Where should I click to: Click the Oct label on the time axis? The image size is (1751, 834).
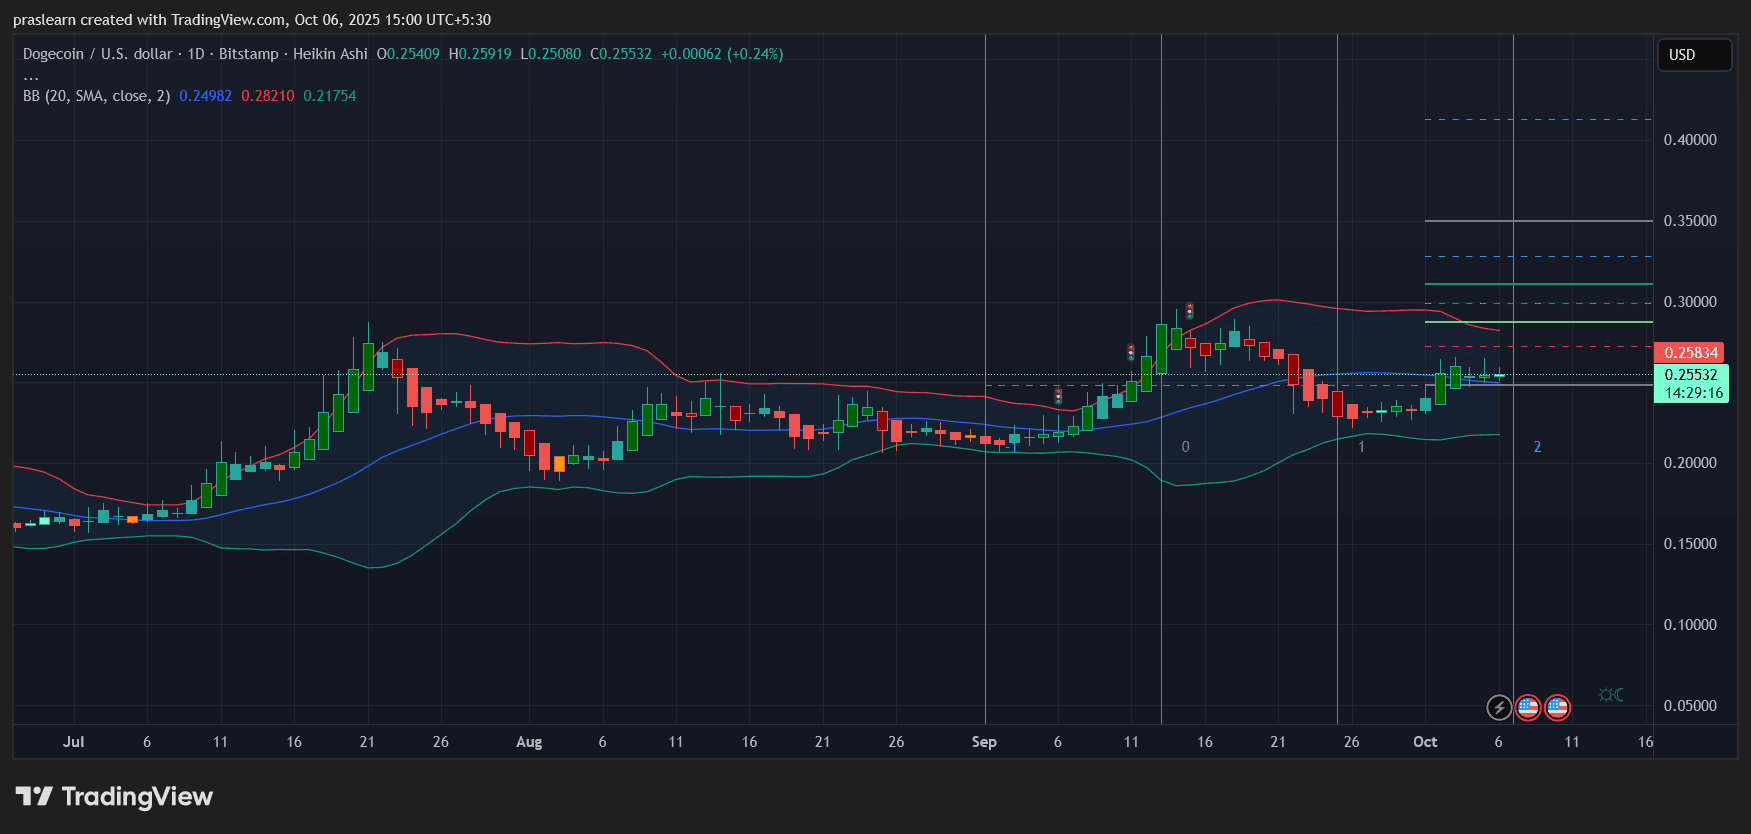pos(1424,742)
